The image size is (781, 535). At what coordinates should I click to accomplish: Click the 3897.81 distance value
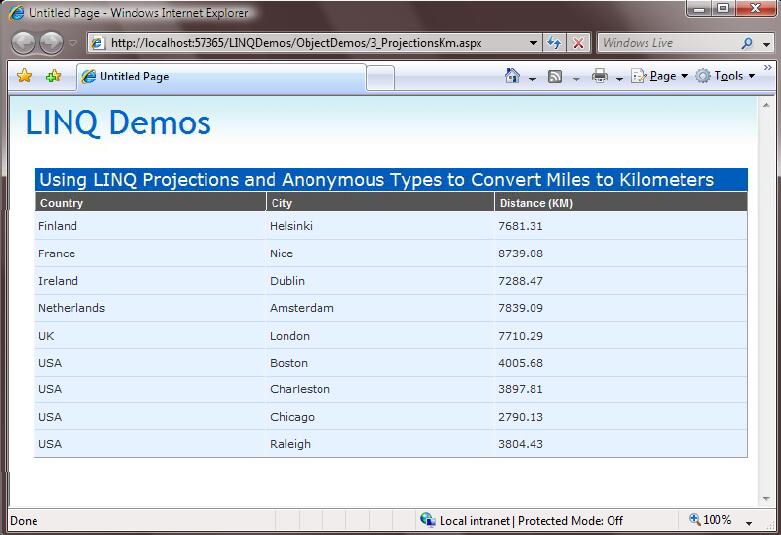point(520,389)
